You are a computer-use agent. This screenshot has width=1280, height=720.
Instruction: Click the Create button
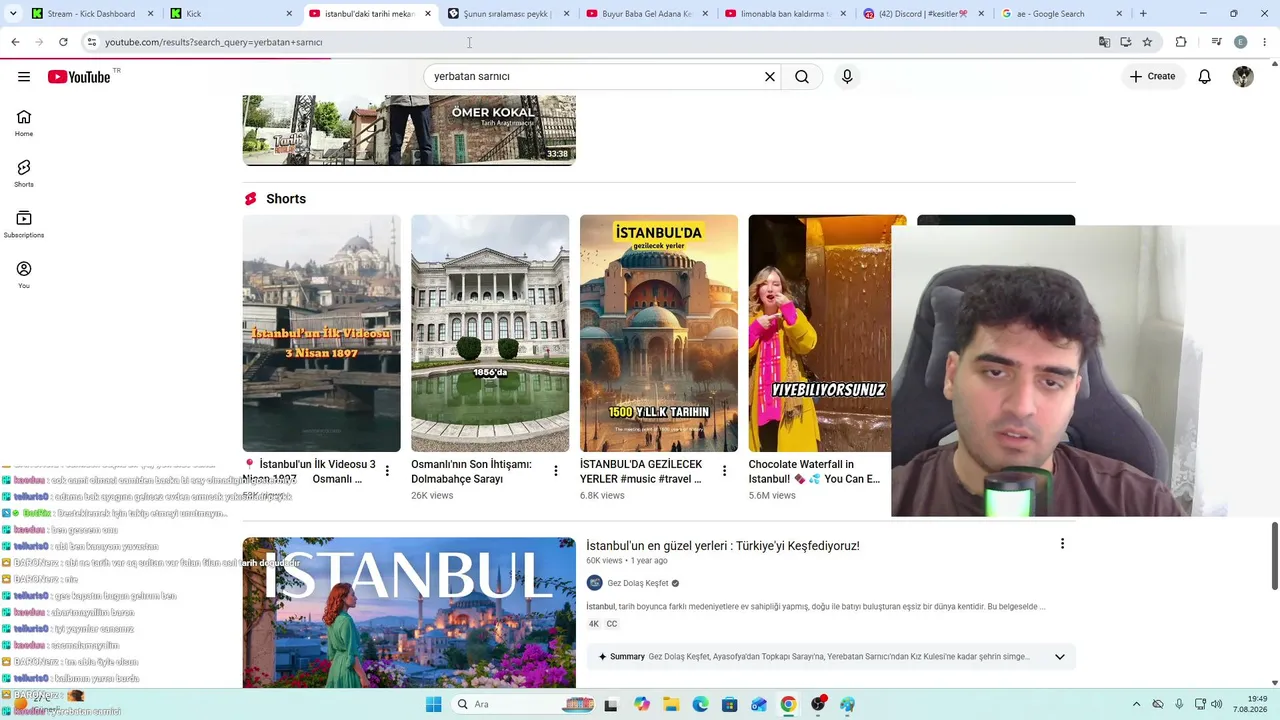coord(1152,77)
